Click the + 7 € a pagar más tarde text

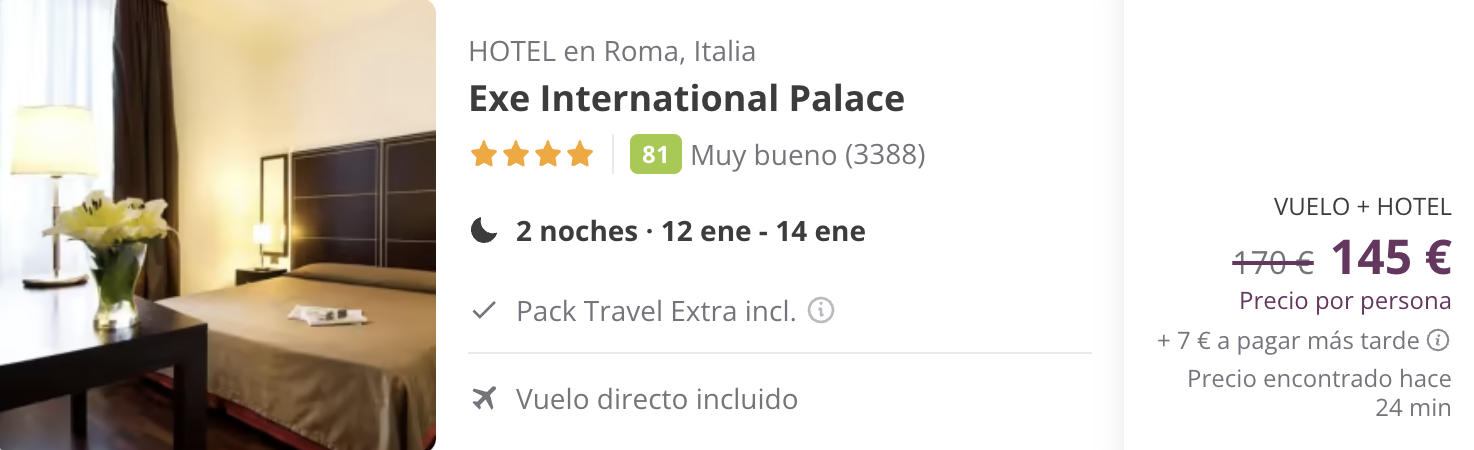(1289, 341)
